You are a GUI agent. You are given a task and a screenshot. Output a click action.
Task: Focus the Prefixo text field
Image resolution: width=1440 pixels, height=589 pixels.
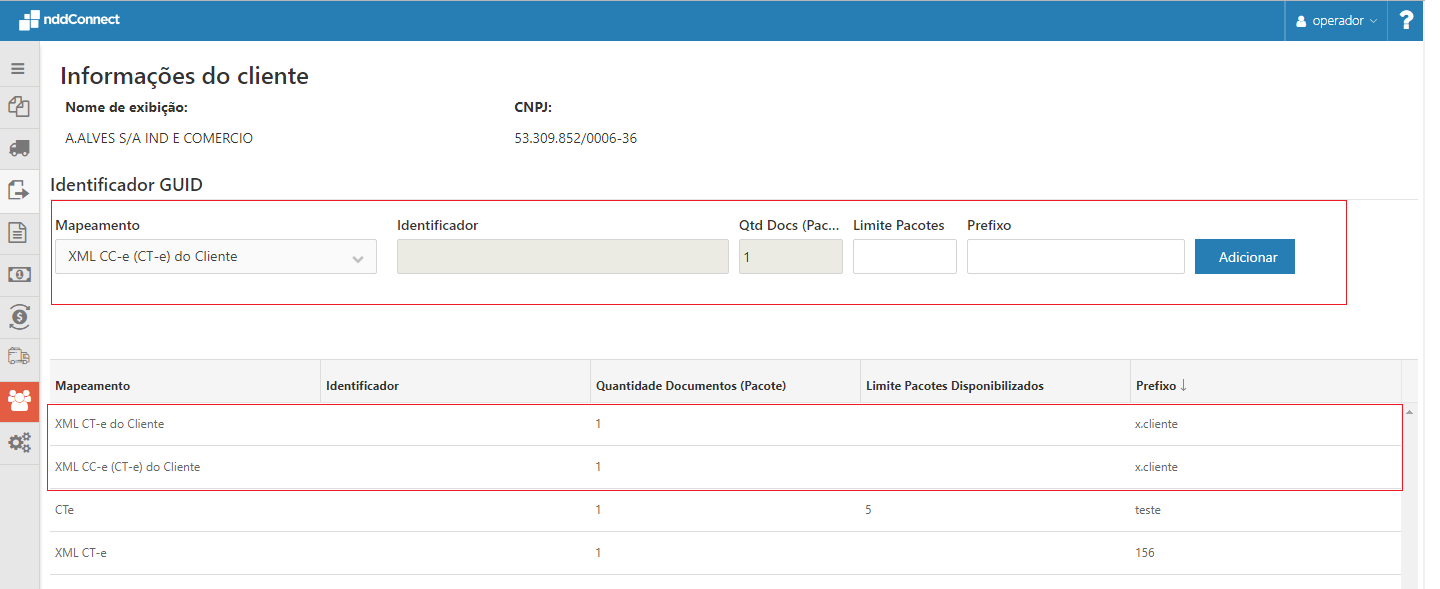(x=1075, y=257)
